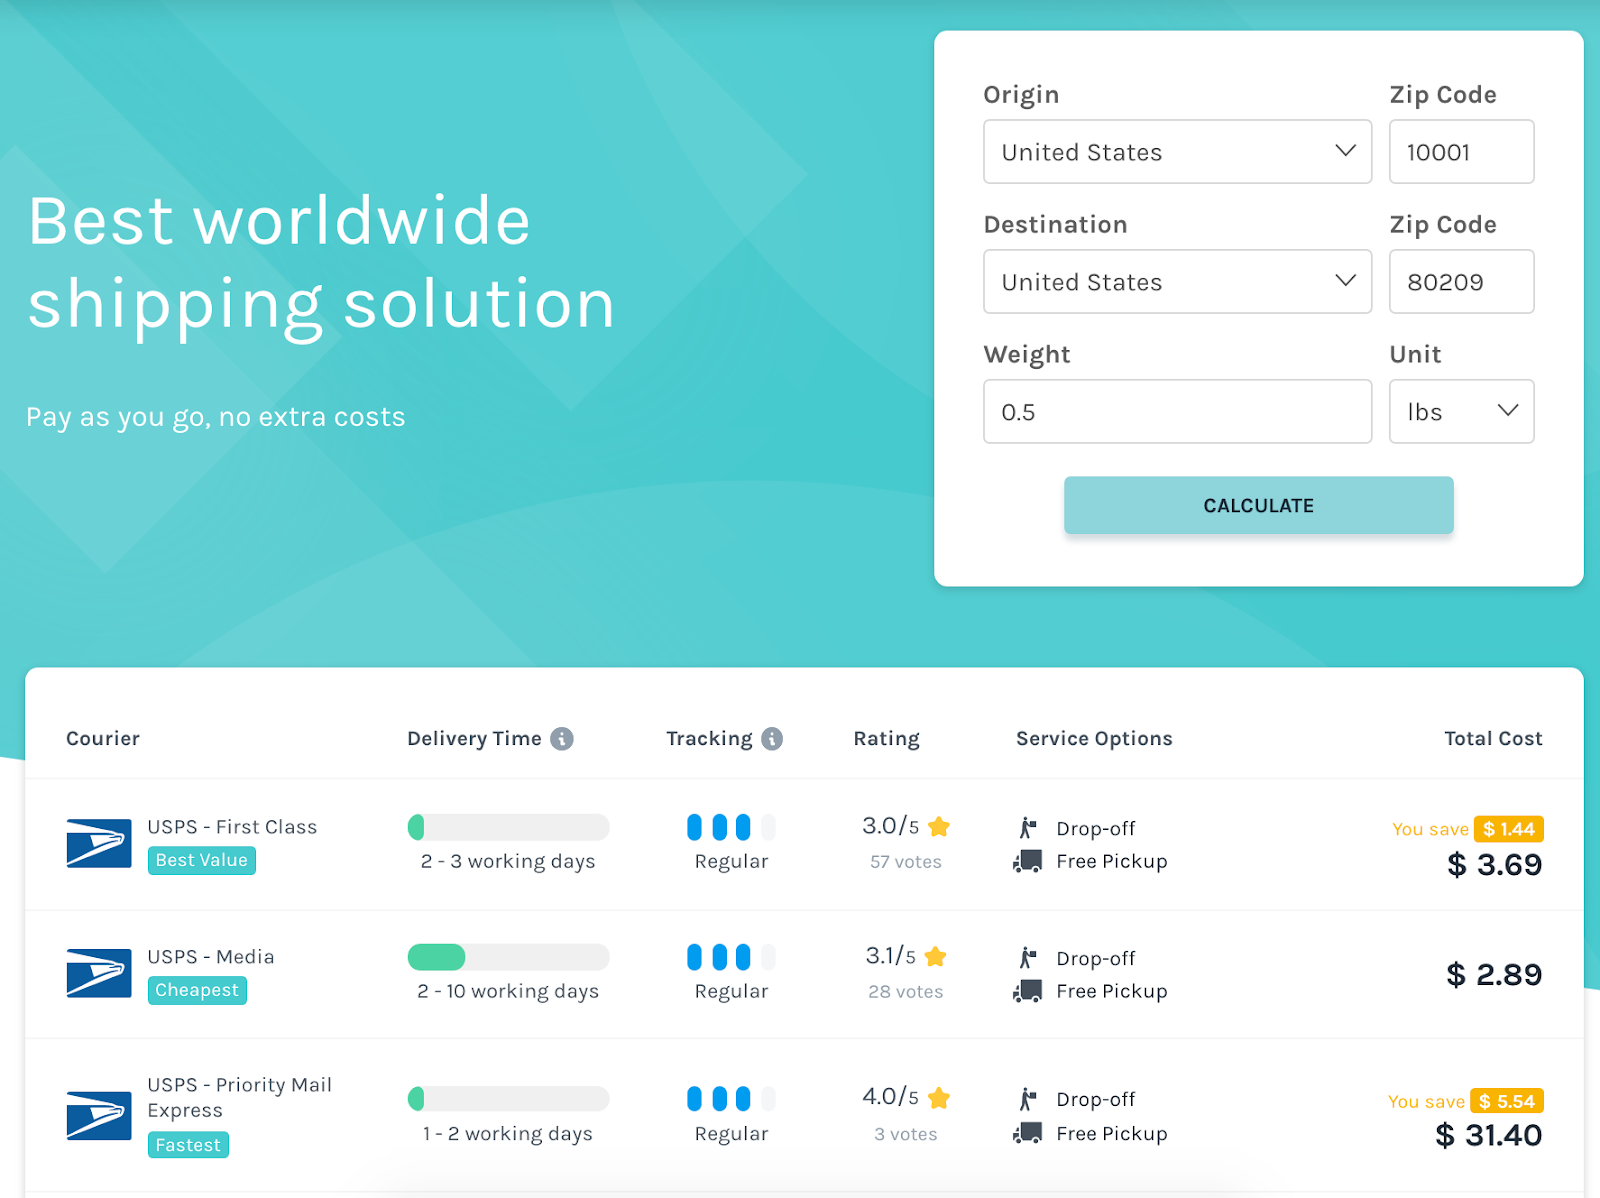The width and height of the screenshot is (1600, 1198).
Task: Click the star icon next to 4.0/5 rating
Action: coord(939,1098)
